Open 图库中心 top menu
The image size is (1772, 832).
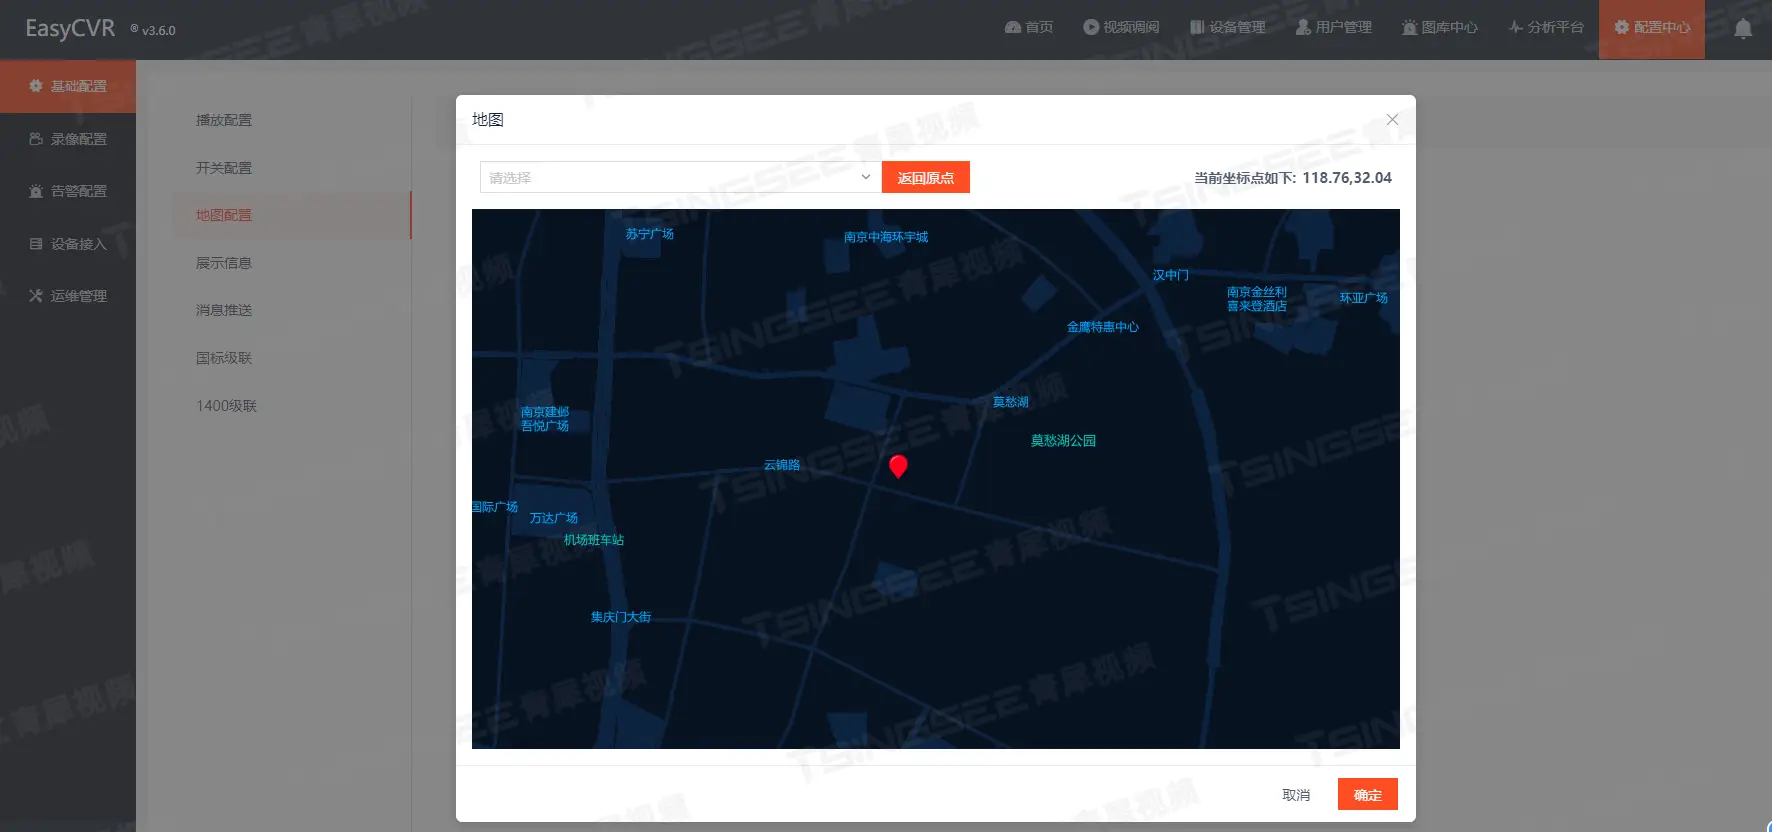[1440, 27]
